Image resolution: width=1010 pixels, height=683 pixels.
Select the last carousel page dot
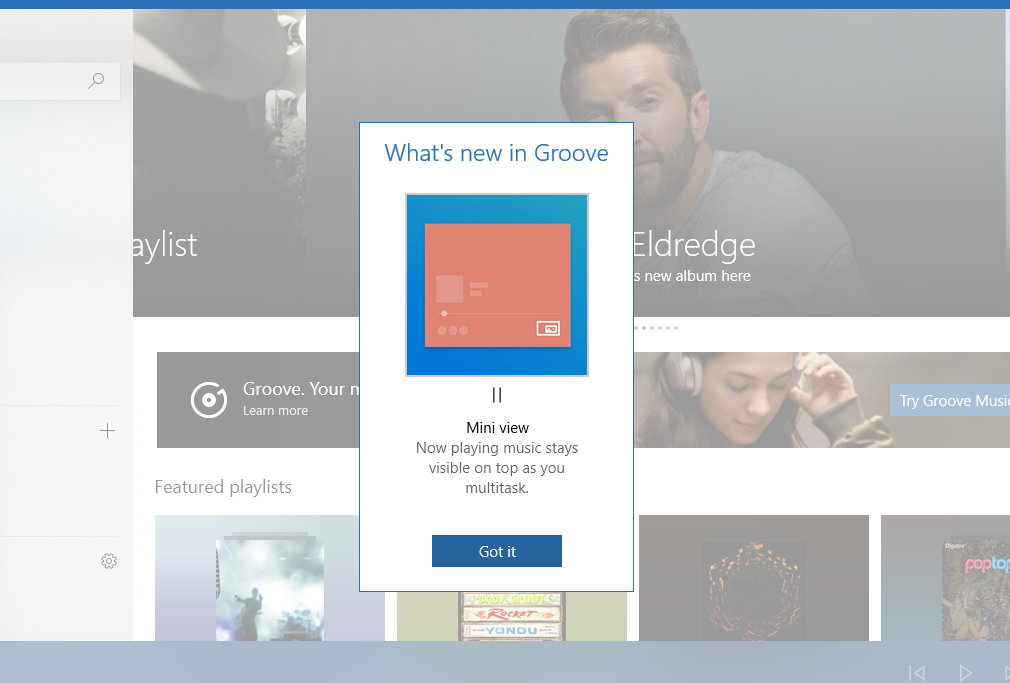pyautogui.click(x=675, y=328)
